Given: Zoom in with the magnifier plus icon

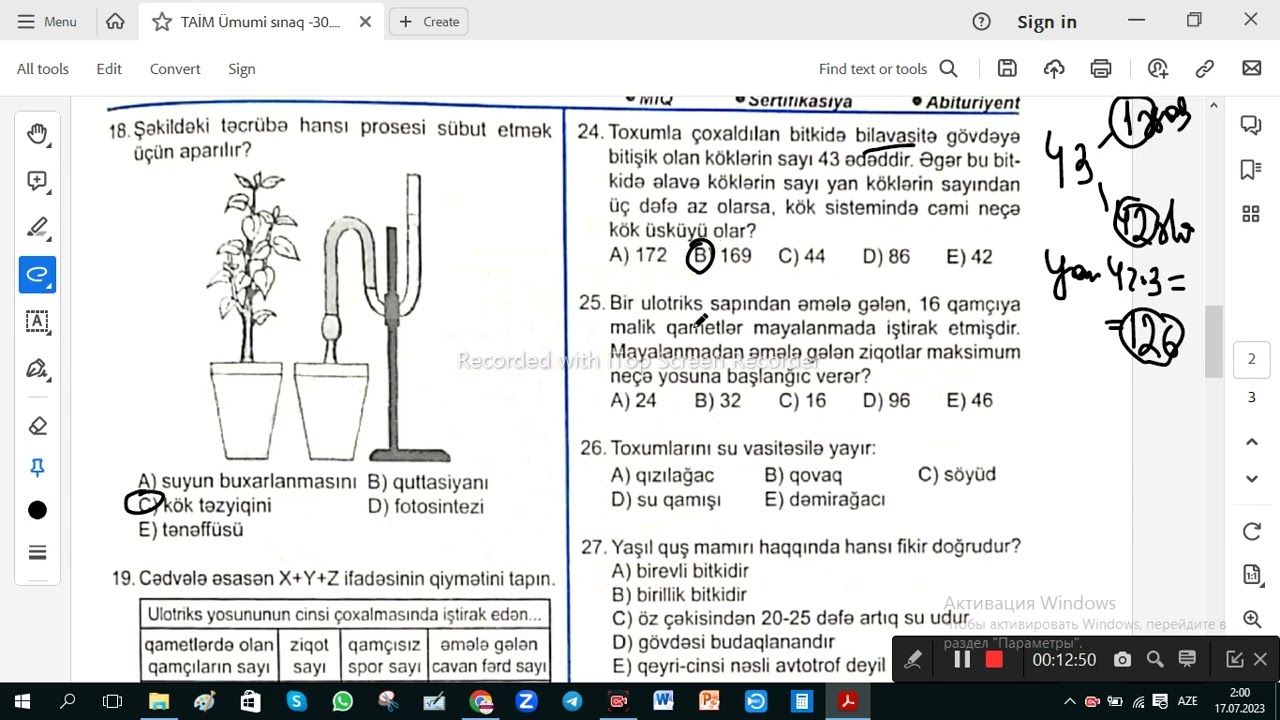Looking at the screenshot, I should tap(1251, 619).
